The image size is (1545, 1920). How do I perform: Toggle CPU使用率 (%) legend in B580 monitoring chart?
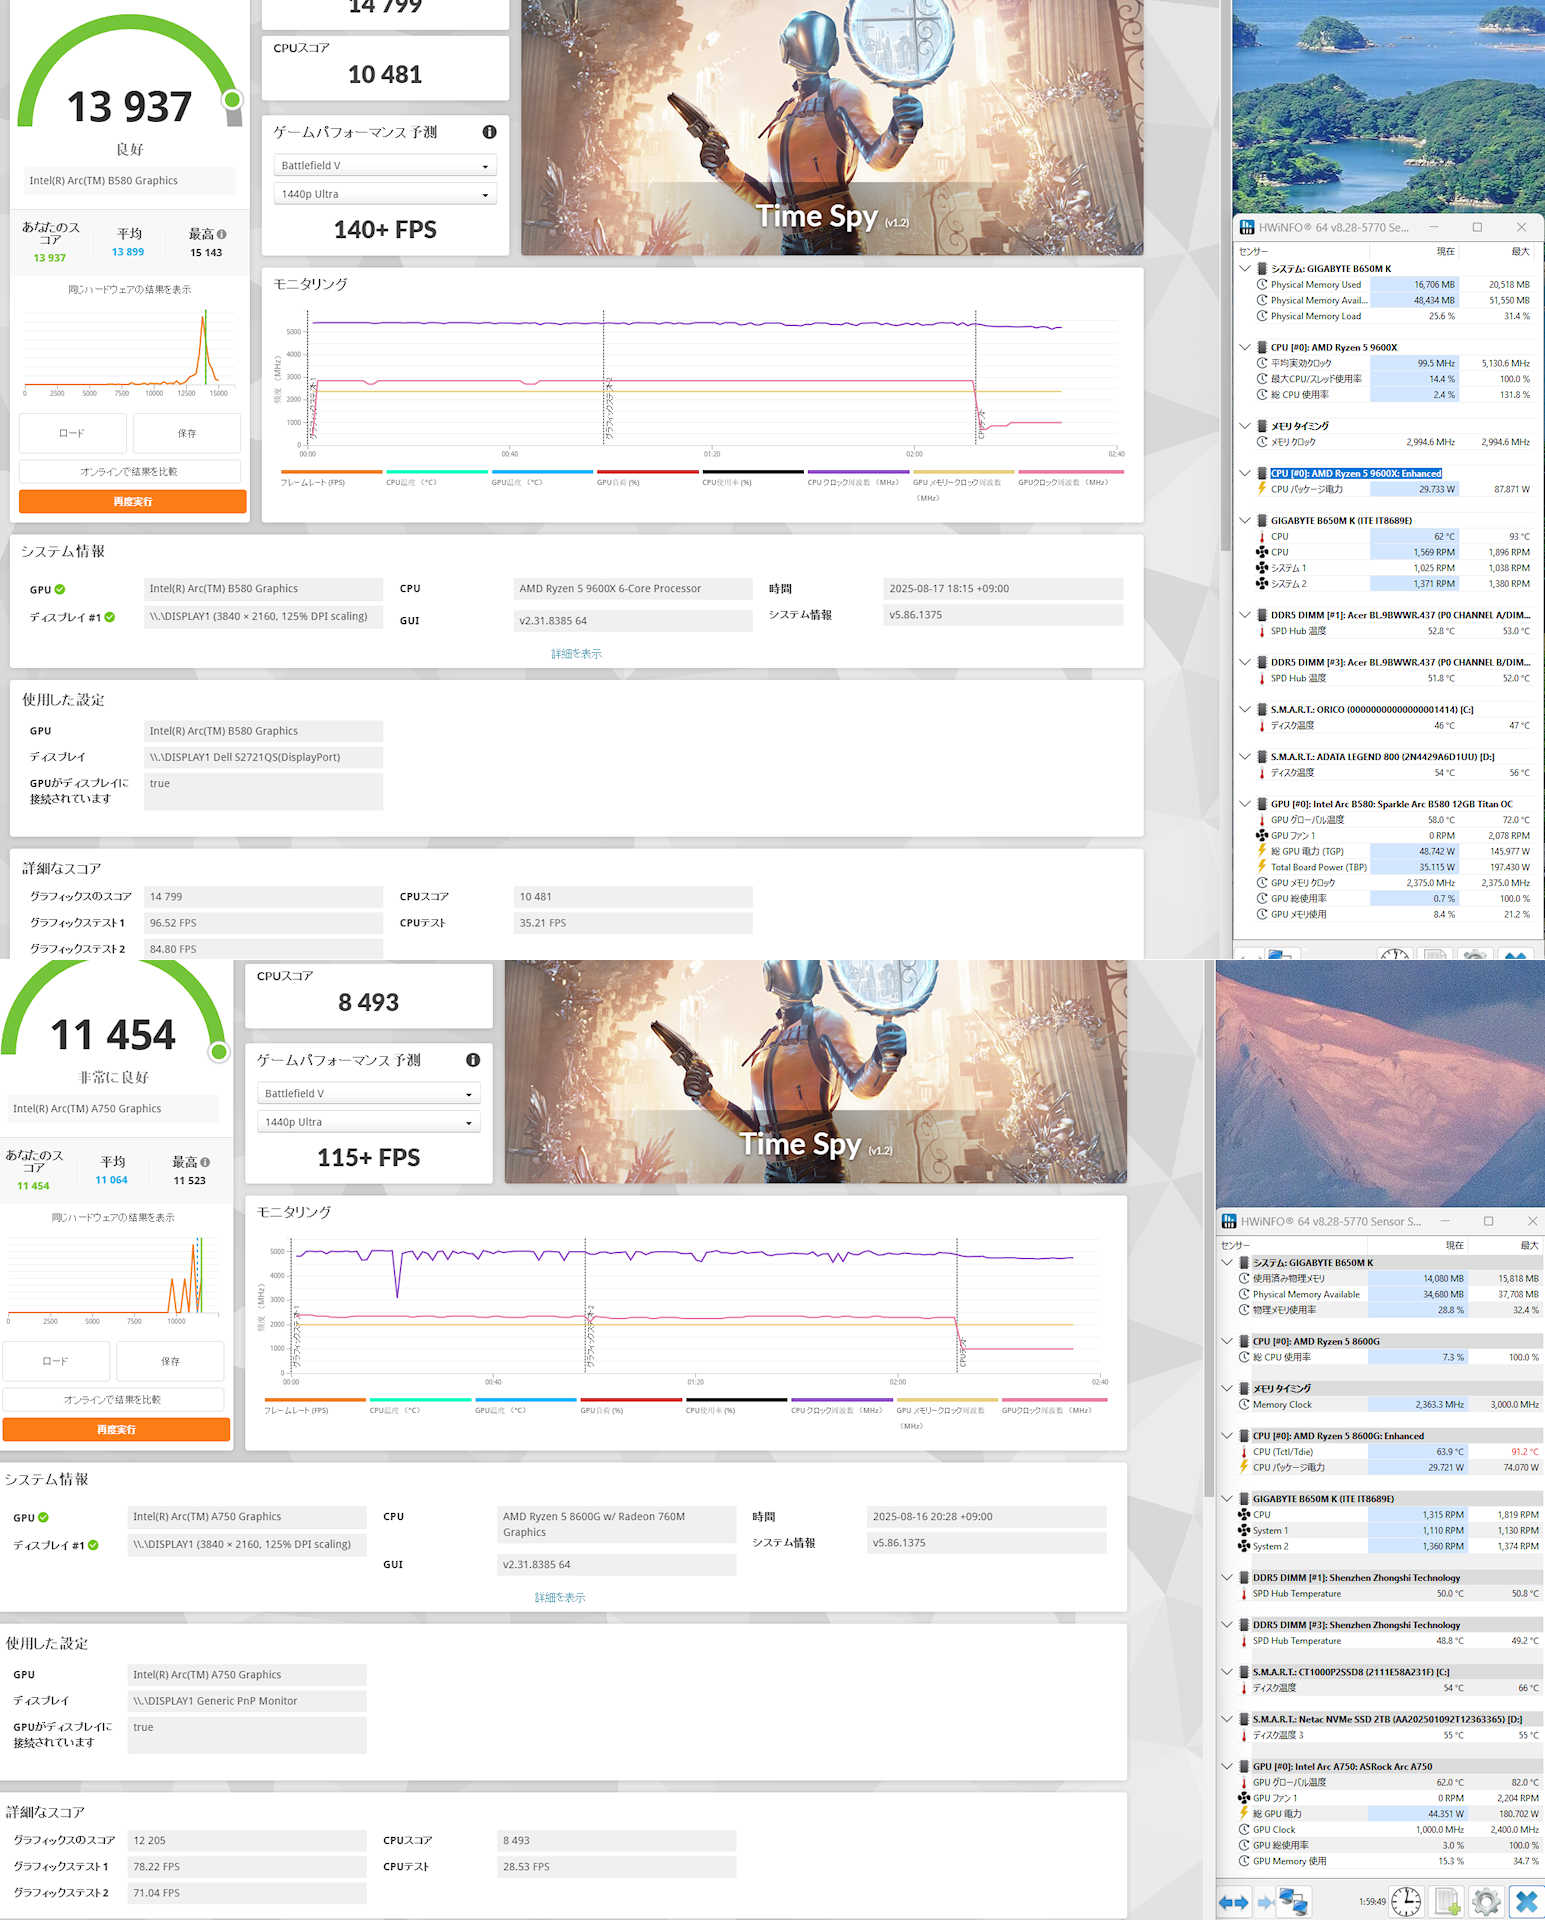click(x=753, y=478)
